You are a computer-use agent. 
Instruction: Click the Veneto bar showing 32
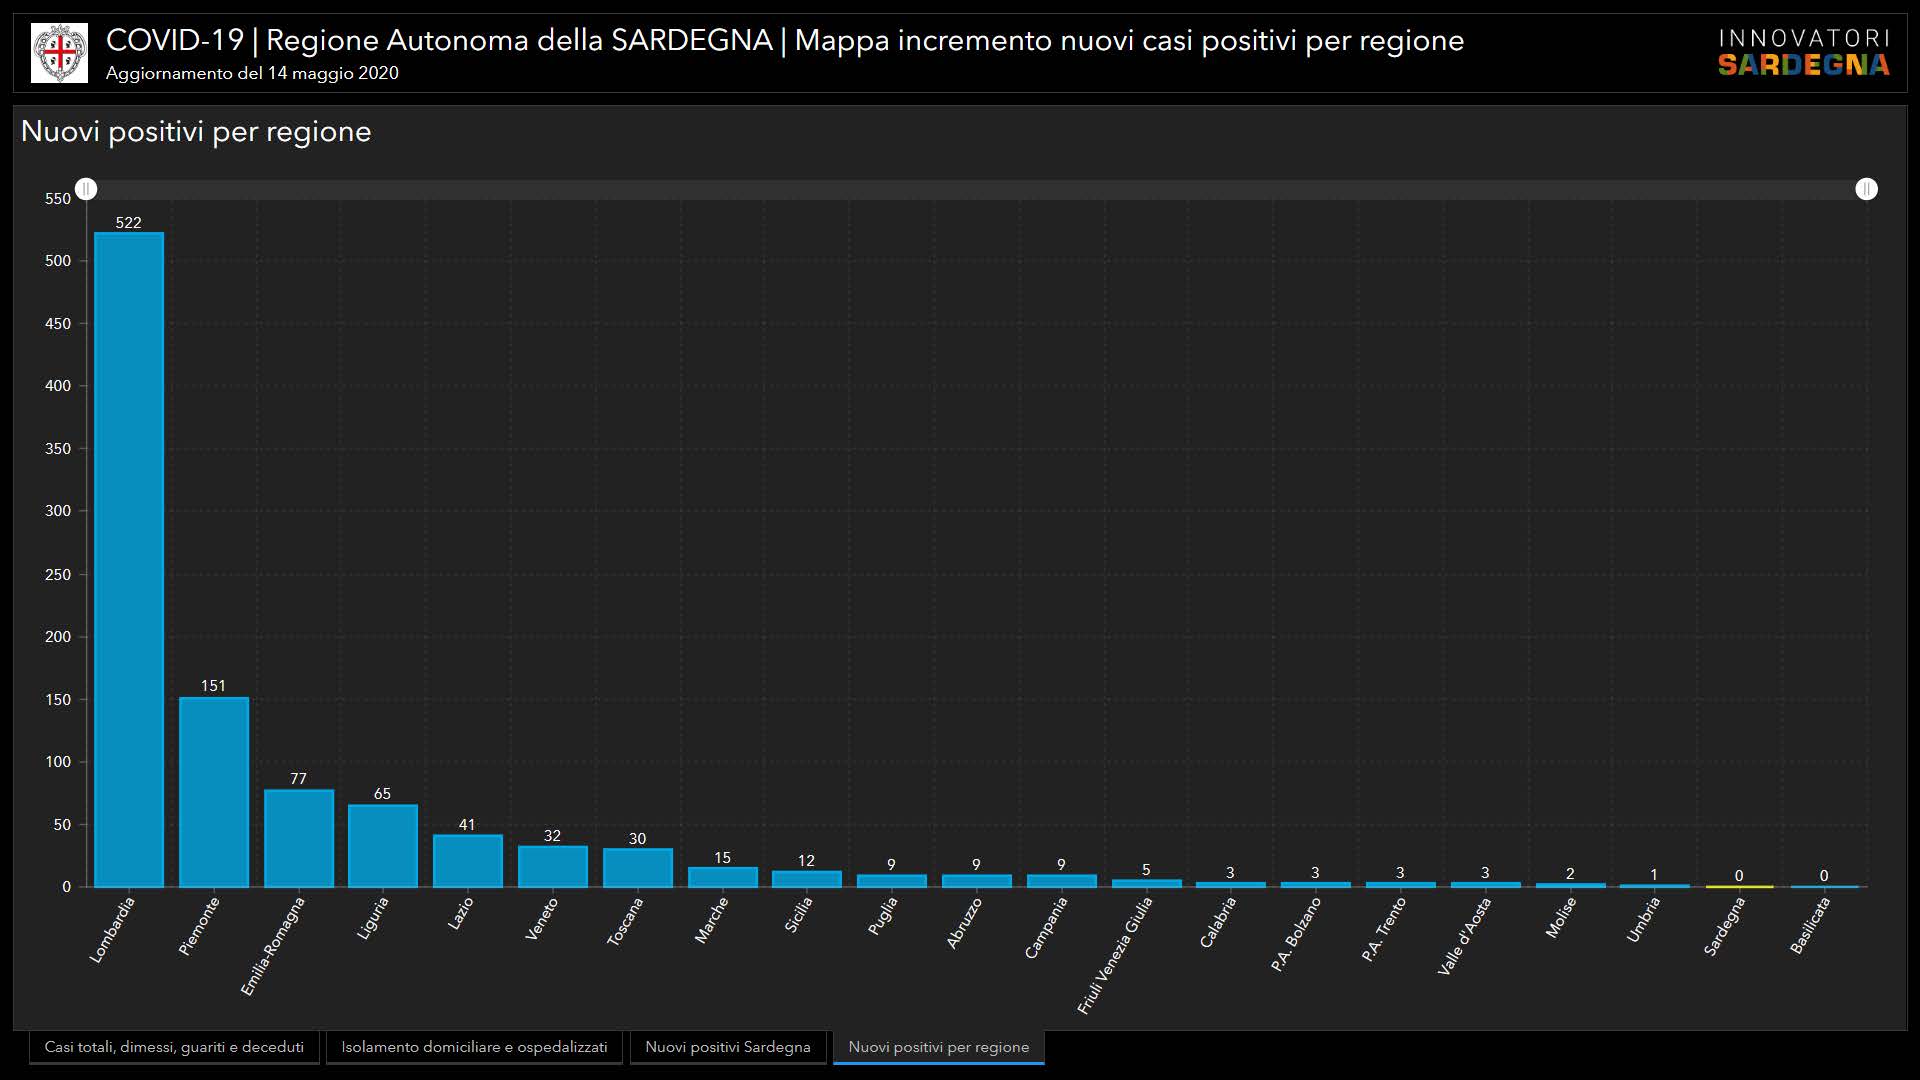click(552, 867)
